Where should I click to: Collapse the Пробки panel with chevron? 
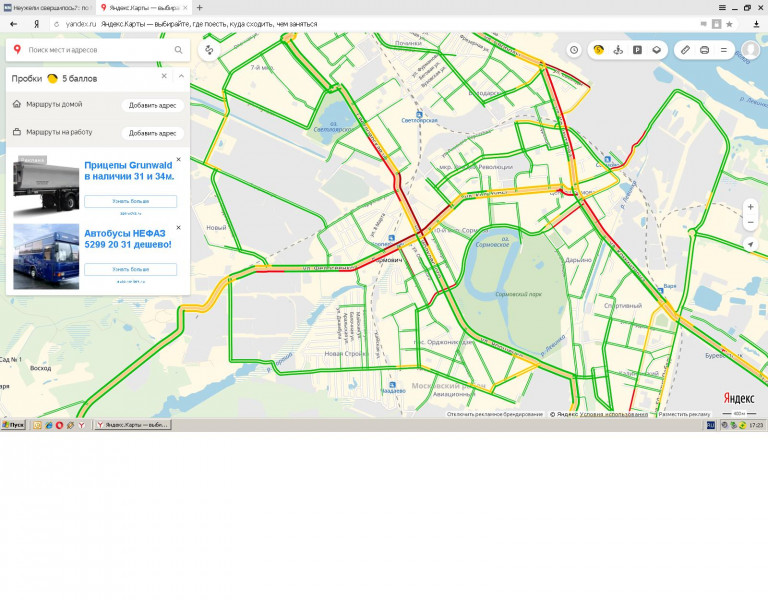coord(181,76)
